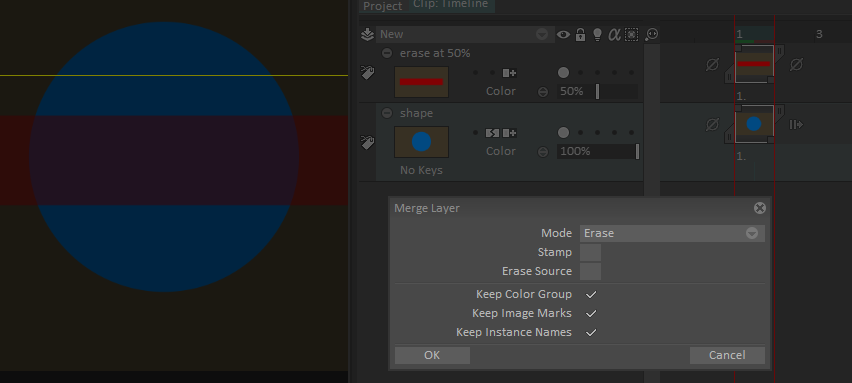Image resolution: width=852 pixels, height=383 pixels.
Task: Uncheck Keep Instance Names
Action: (591, 332)
